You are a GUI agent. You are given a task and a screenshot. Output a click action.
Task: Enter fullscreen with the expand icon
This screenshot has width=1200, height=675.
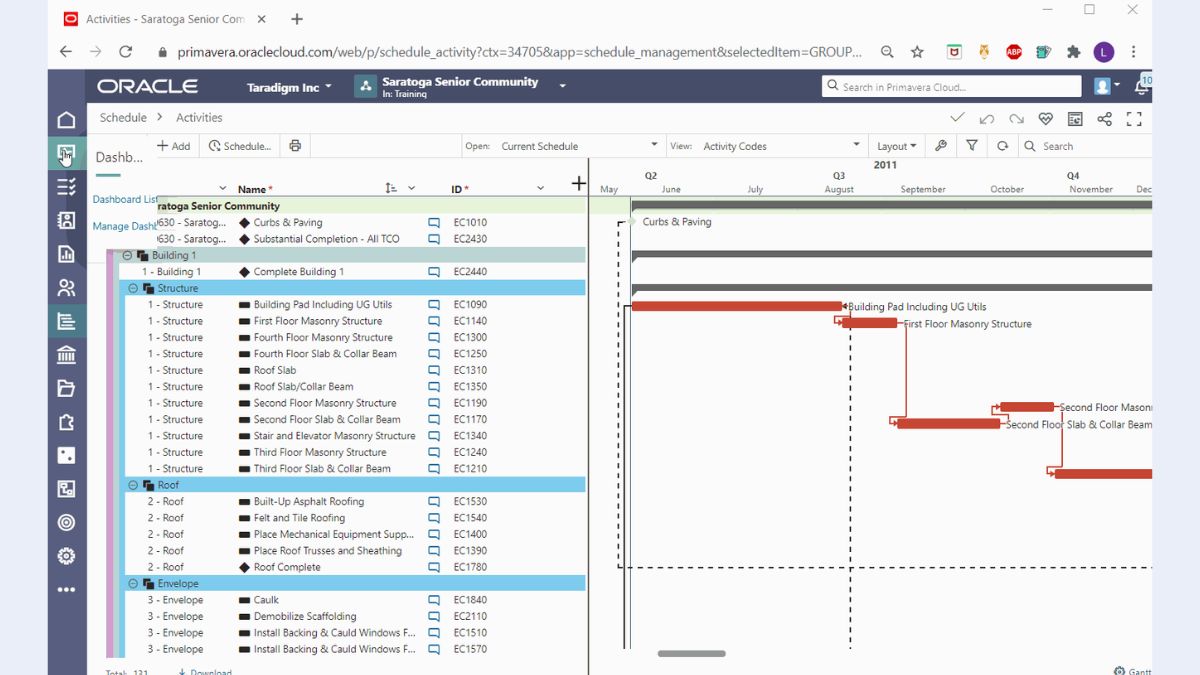coord(1134,119)
